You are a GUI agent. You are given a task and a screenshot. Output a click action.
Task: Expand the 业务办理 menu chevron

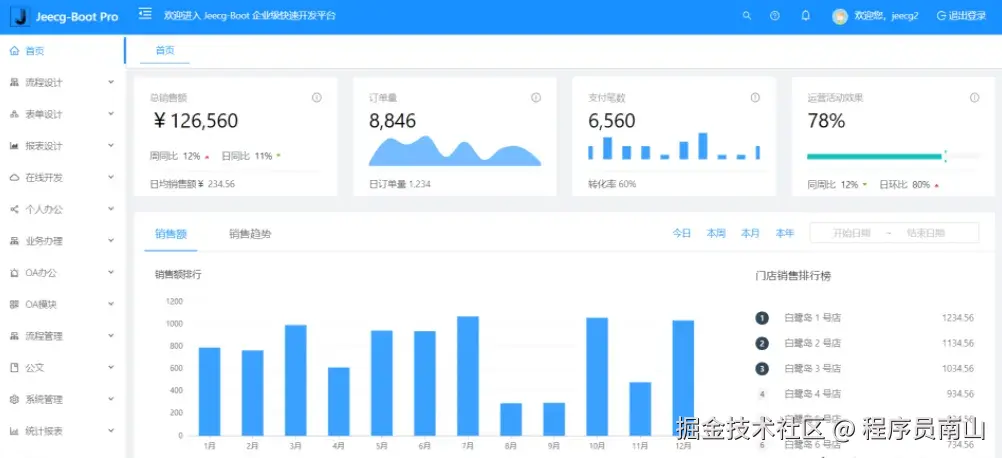[x=111, y=241]
